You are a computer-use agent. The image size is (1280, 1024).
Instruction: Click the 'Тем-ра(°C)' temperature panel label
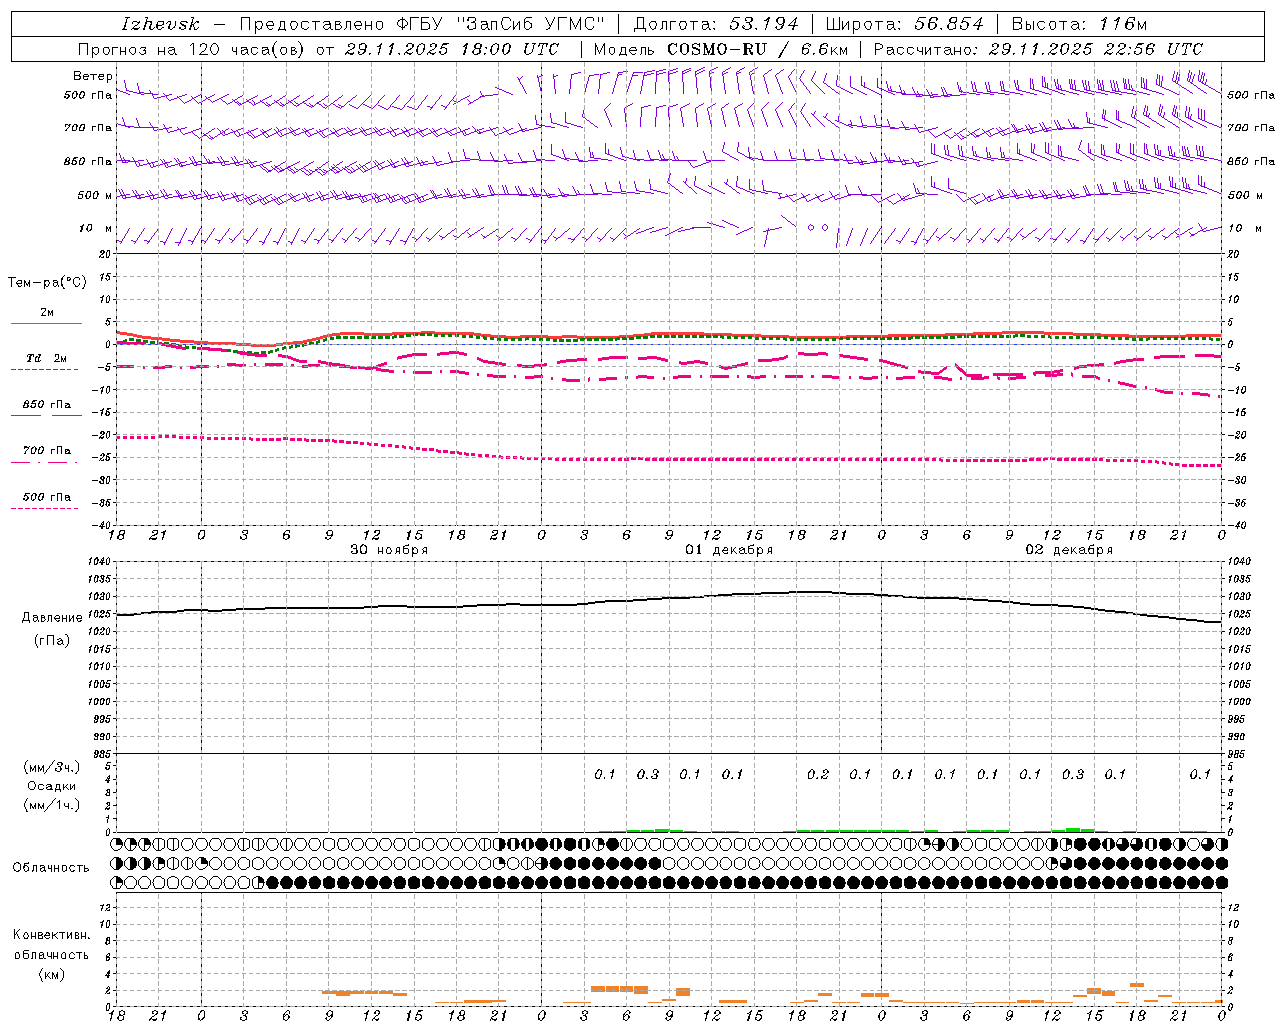click(47, 283)
